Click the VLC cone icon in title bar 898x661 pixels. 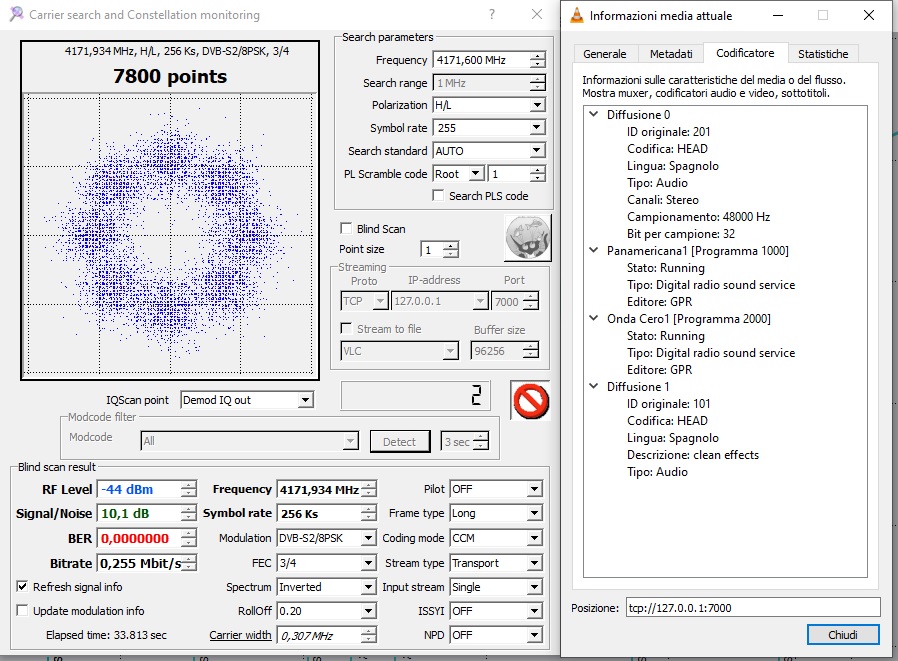577,15
